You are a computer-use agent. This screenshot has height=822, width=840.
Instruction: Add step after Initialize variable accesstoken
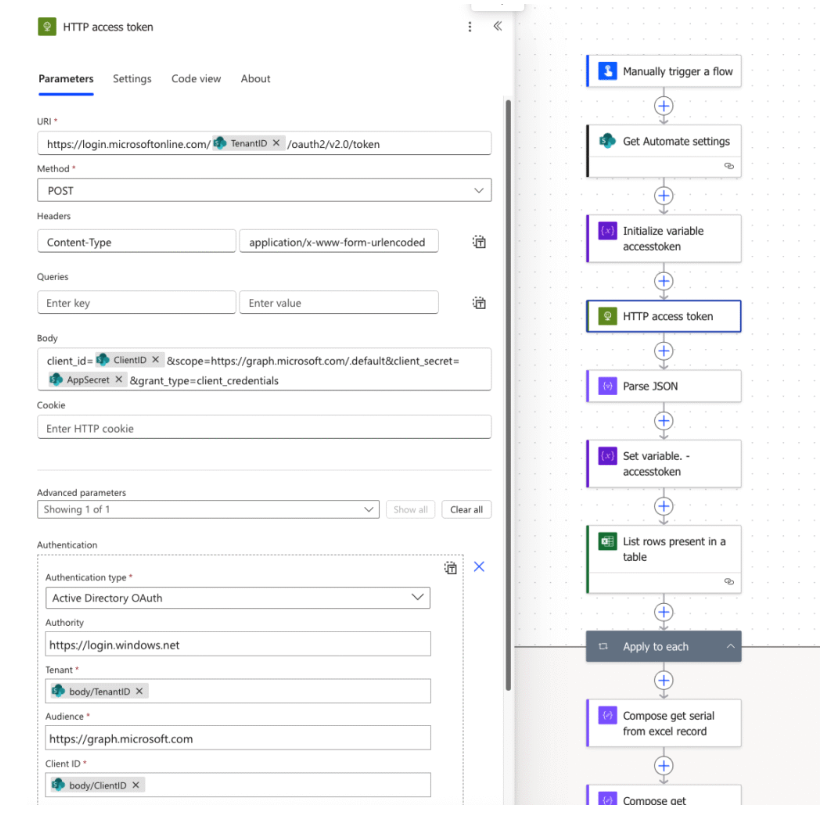[x=664, y=281]
